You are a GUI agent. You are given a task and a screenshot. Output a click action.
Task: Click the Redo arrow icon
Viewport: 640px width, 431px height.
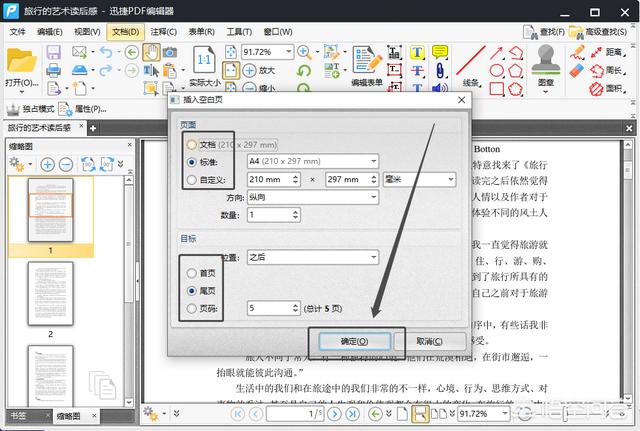106,70
